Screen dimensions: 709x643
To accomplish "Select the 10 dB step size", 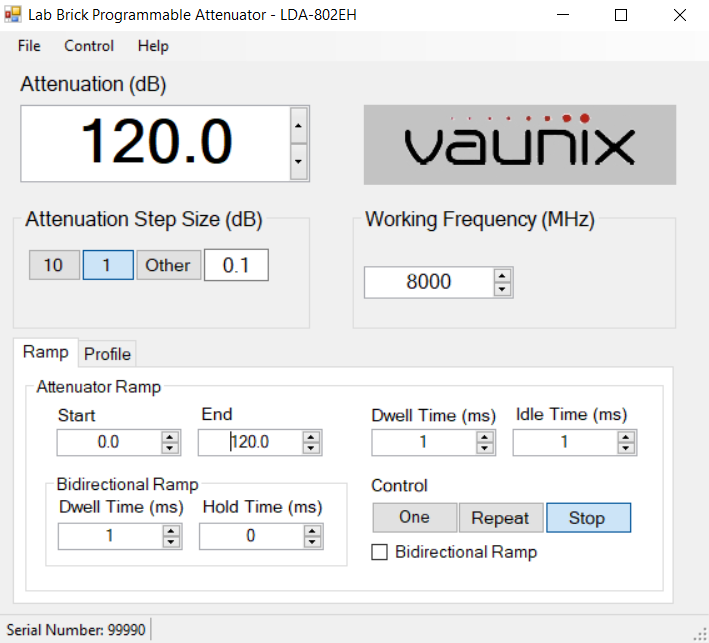I will point(53,265).
